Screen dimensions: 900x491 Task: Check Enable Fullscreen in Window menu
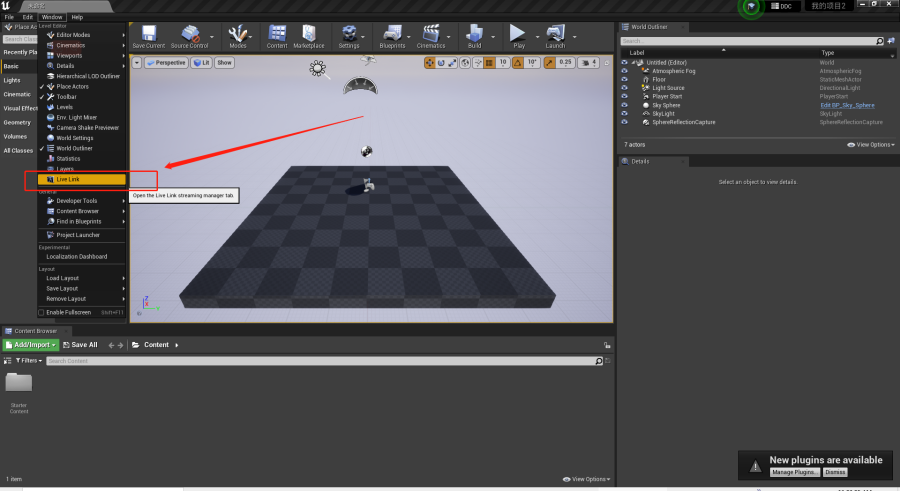tap(41, 312)
